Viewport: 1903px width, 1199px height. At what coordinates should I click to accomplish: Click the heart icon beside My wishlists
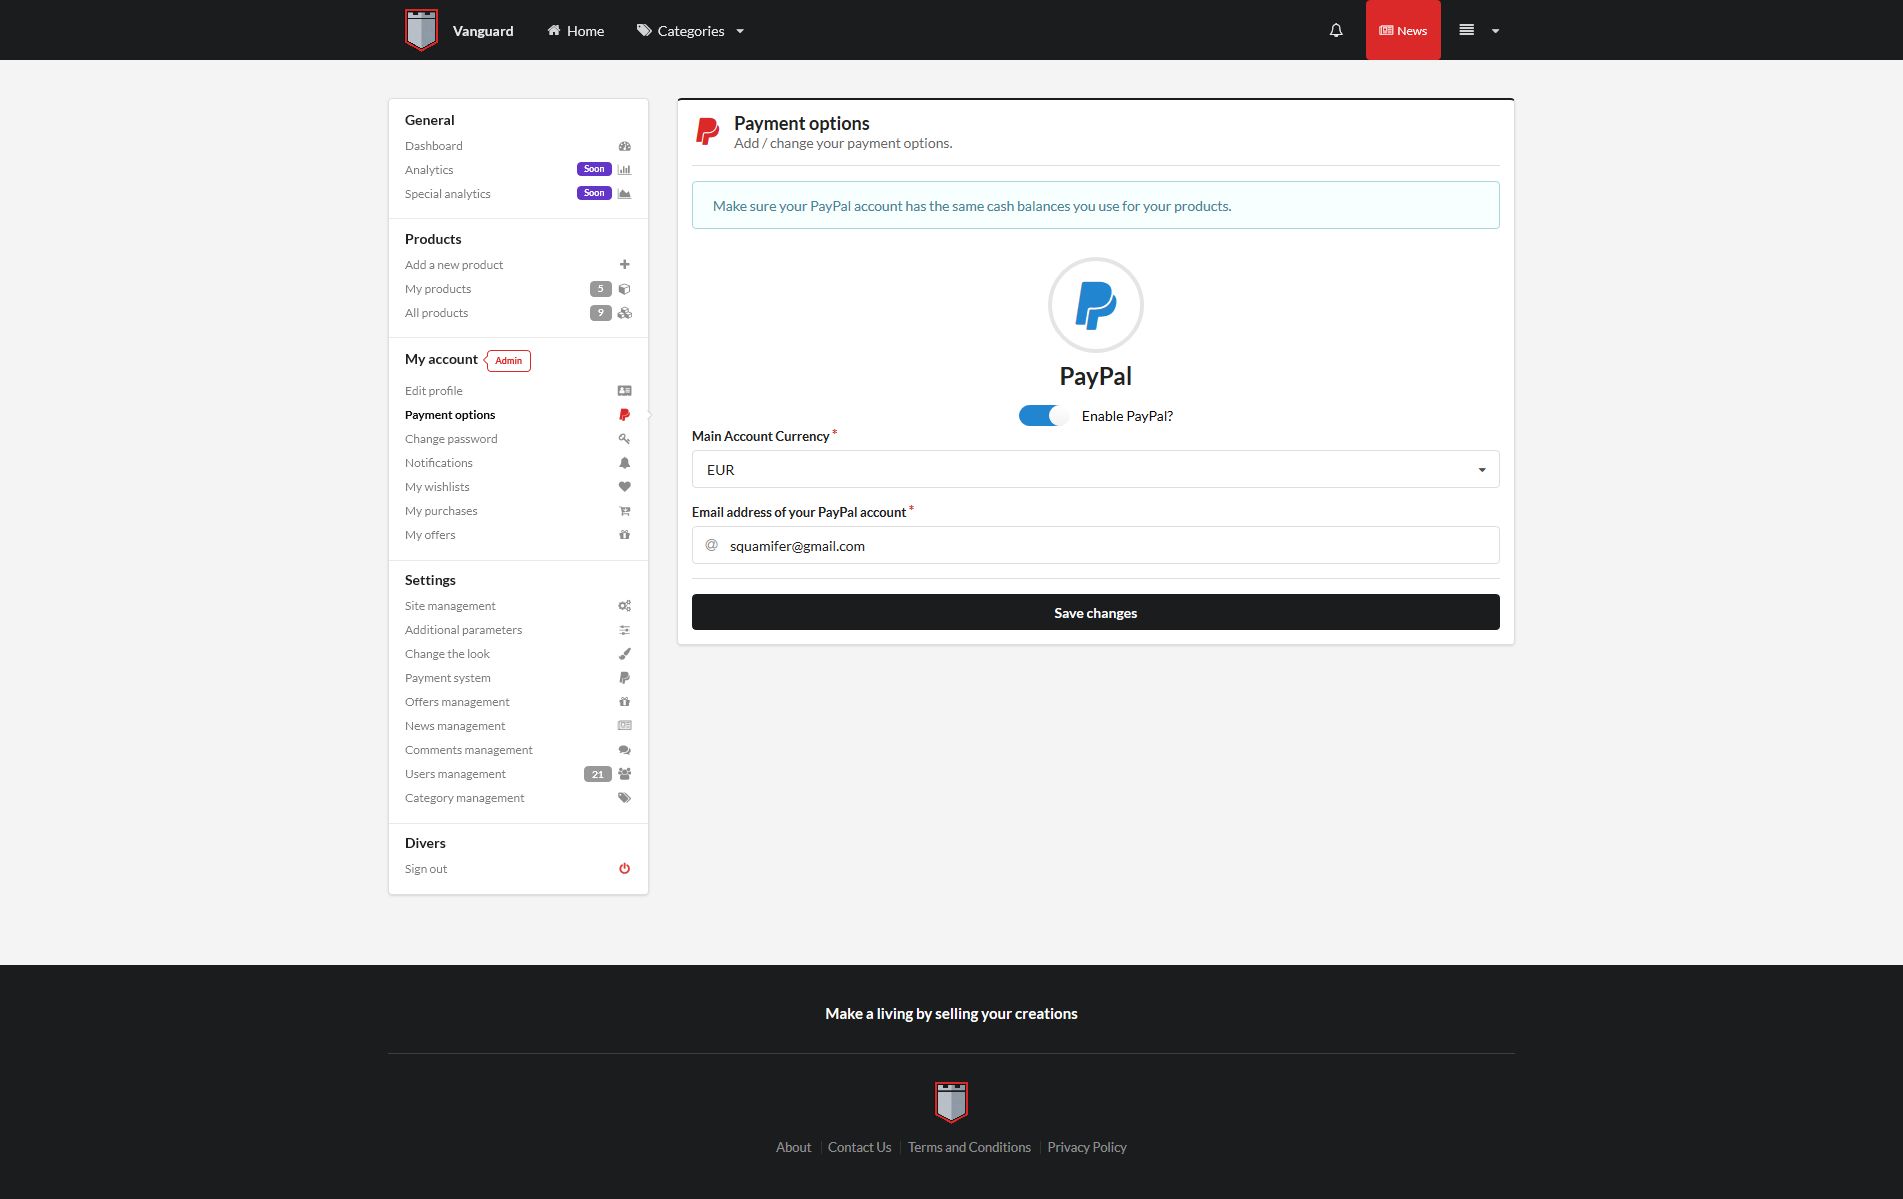(x=624, y=487)
